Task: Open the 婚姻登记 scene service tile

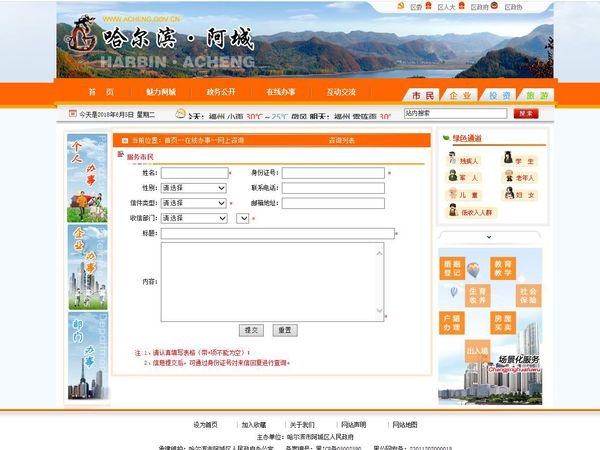Action: pos(452,268)
